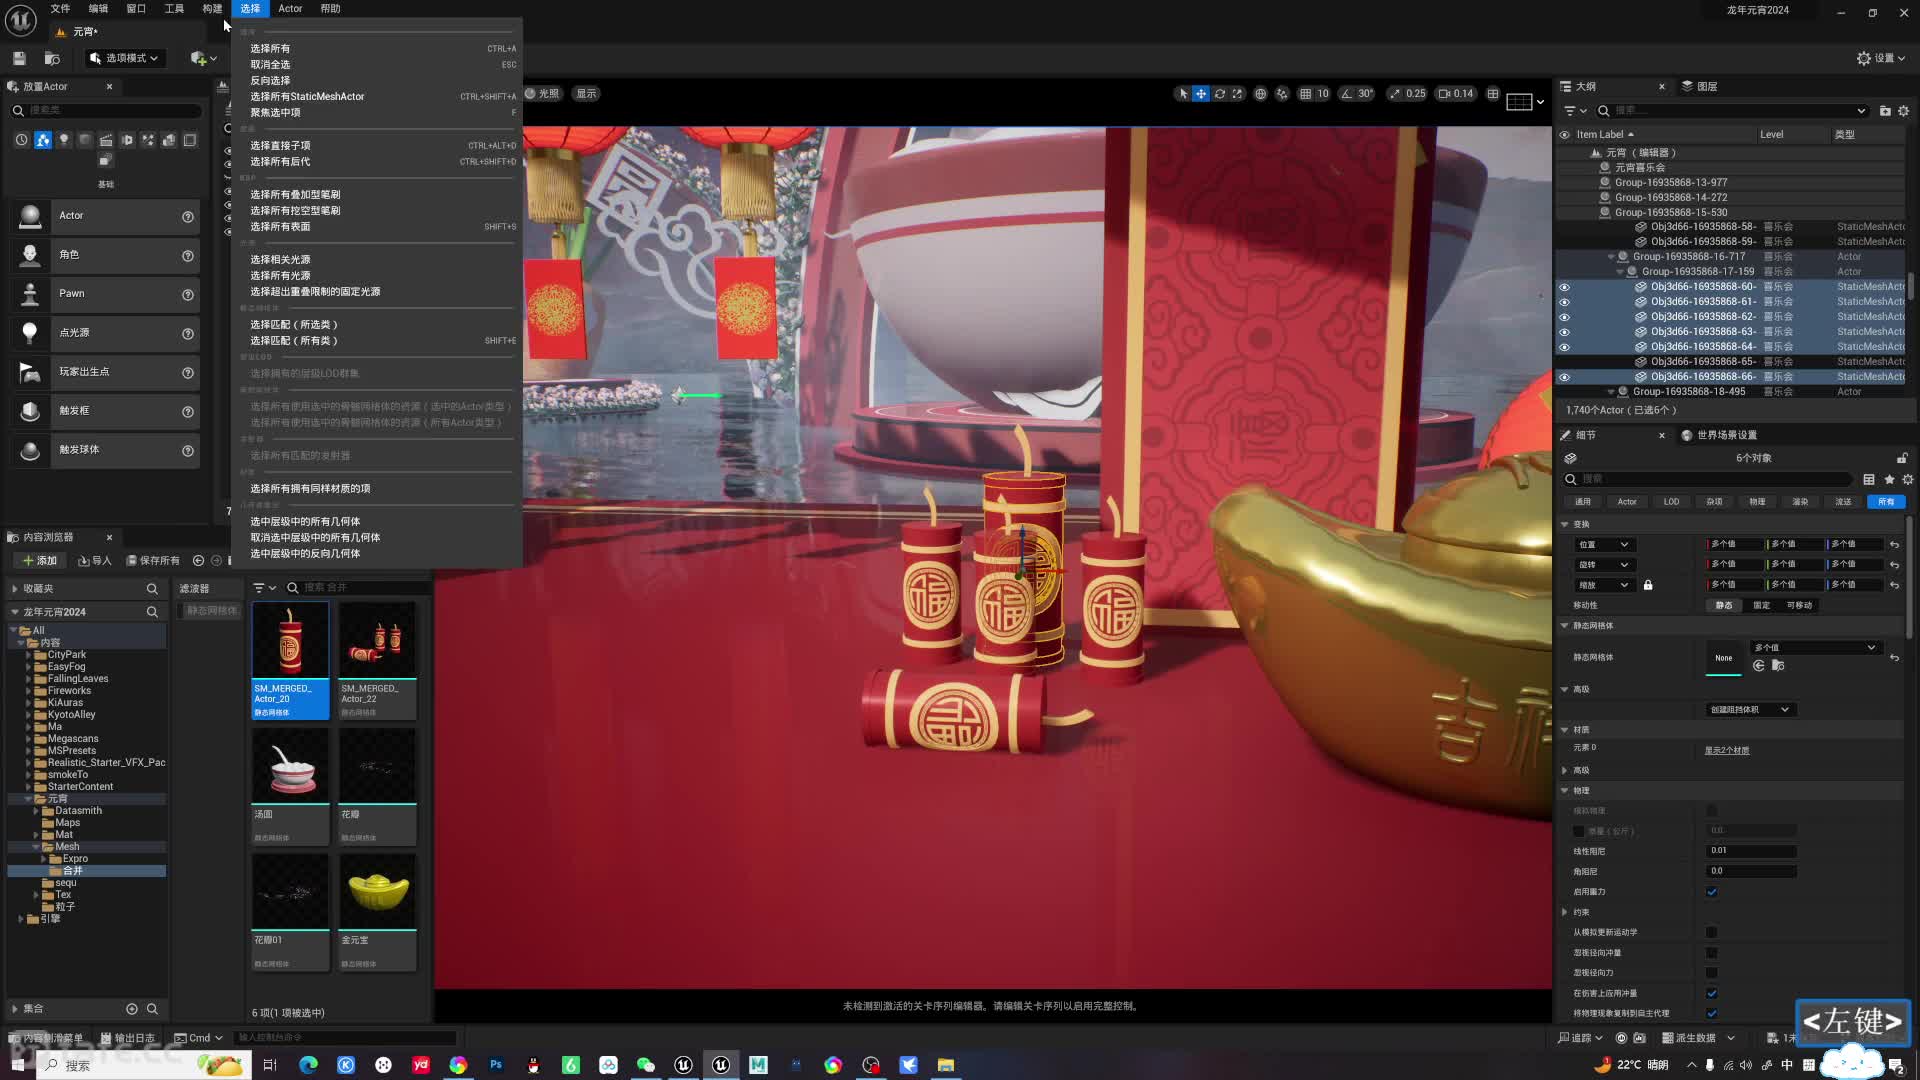Collapse the Physics section in Details
Viewport: 1920px width, 1080px height.
[1565, 791]
